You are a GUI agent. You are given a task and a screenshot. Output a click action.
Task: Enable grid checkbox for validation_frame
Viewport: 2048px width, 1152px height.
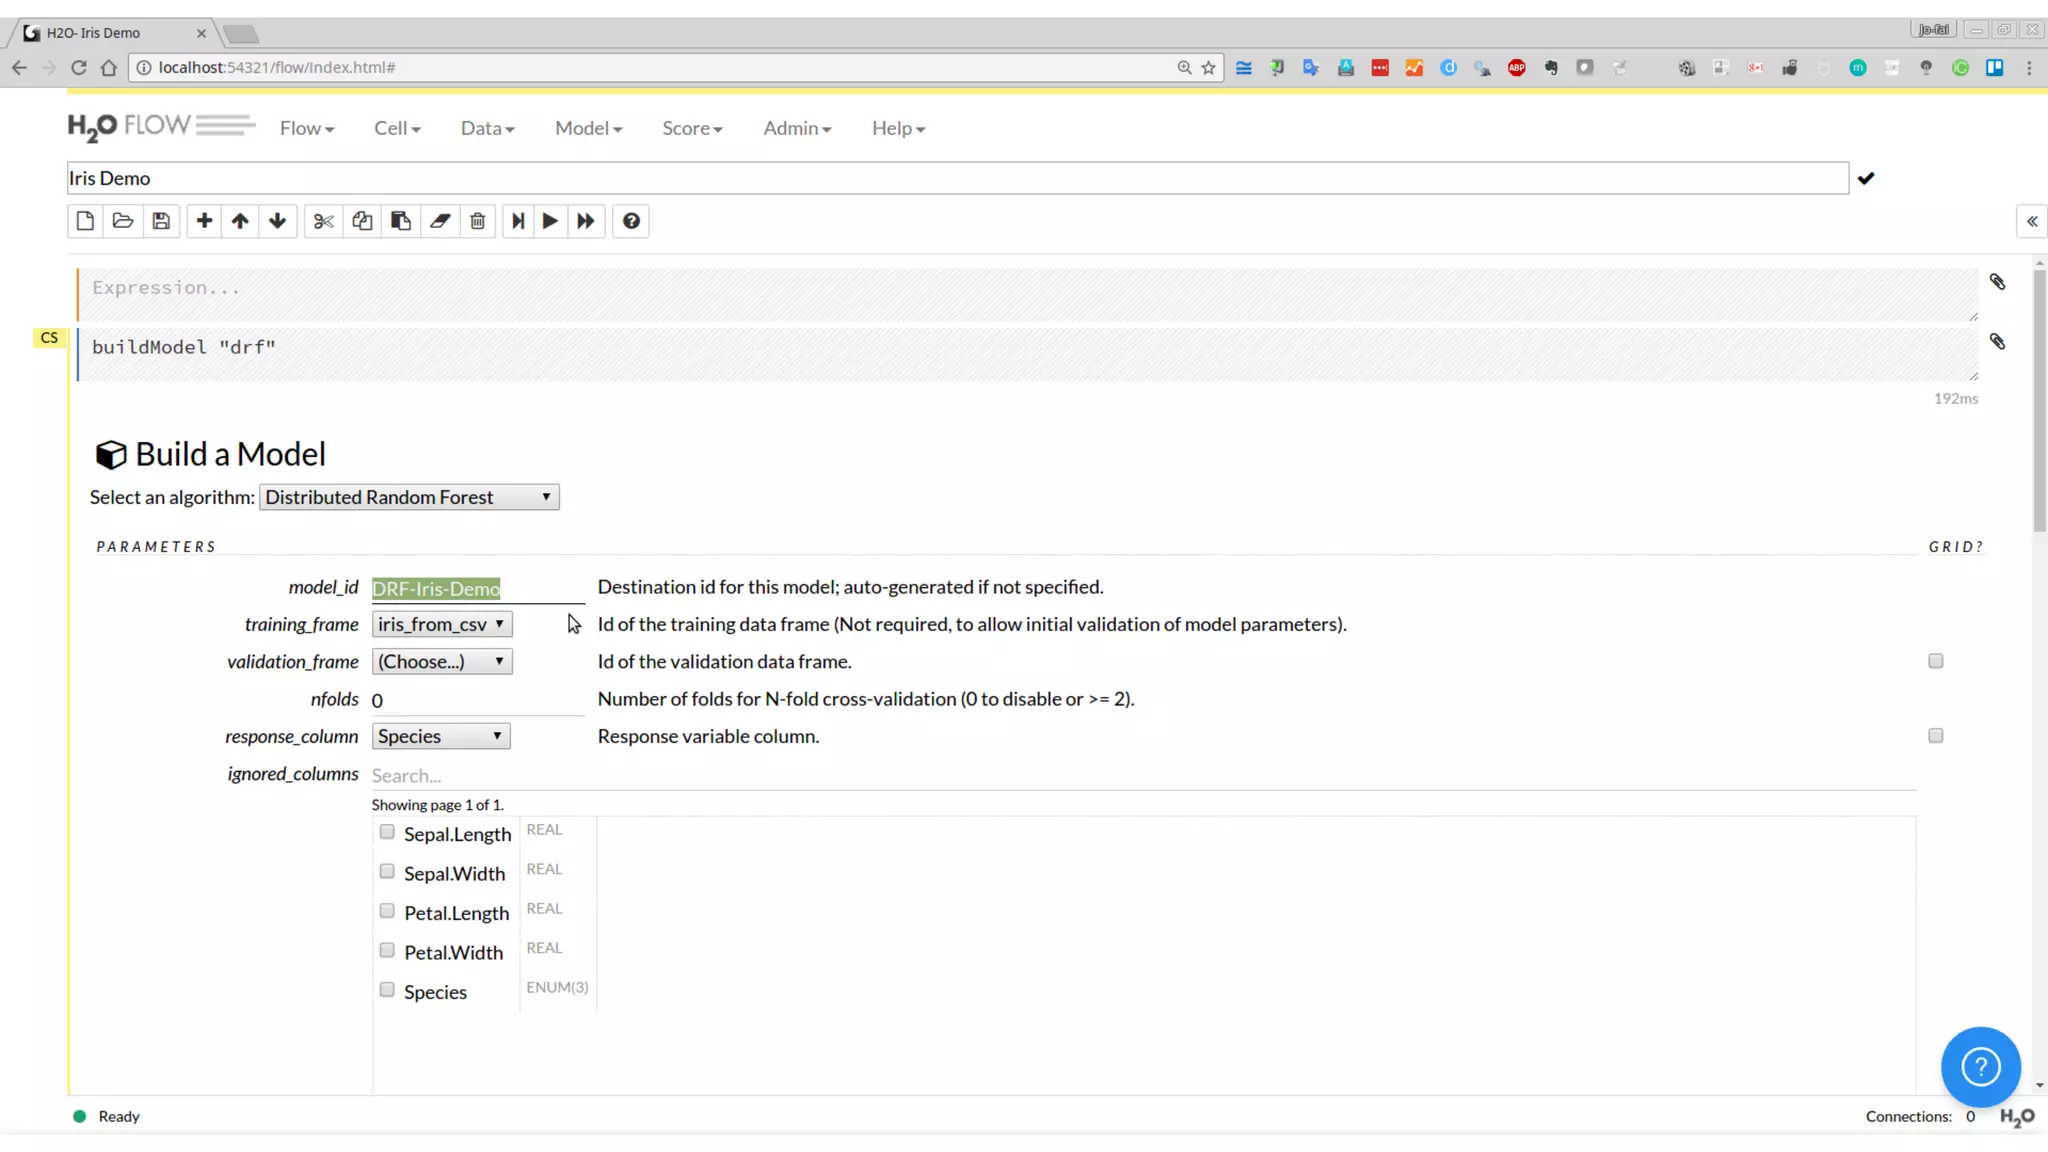pos(1936,661)
